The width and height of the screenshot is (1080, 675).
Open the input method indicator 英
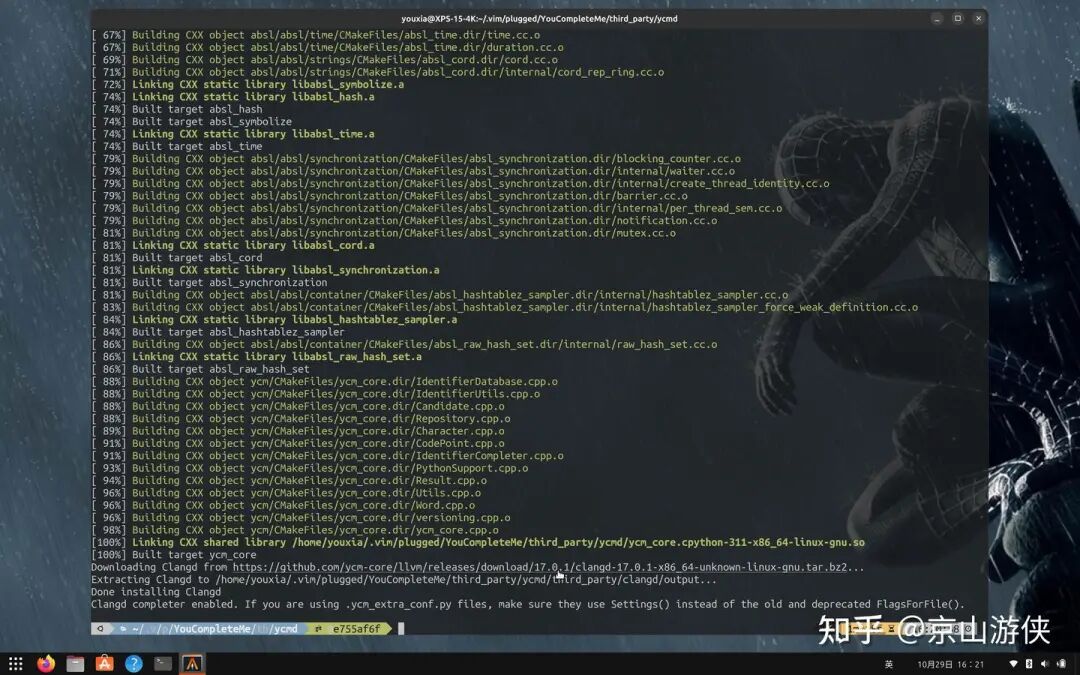click(889, 665)
